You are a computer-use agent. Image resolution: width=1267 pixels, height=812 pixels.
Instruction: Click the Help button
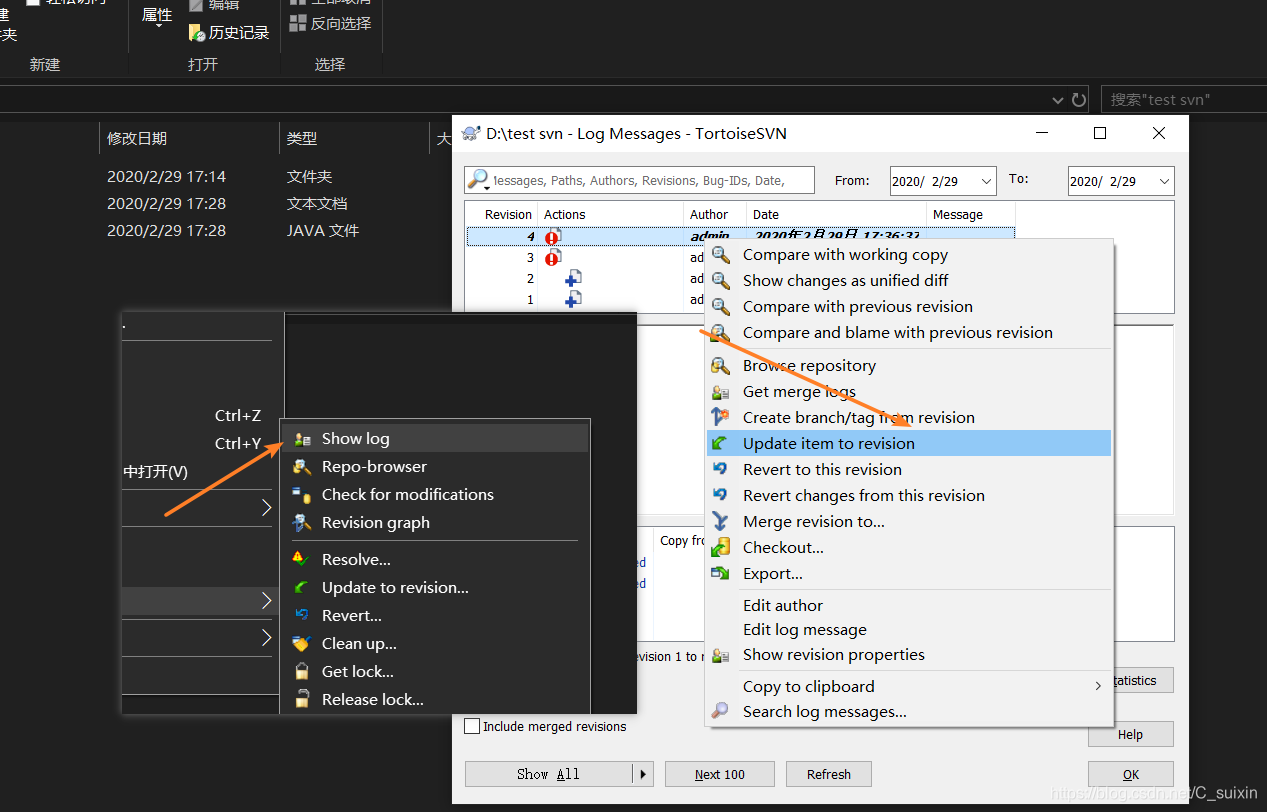pos(1131,734)
